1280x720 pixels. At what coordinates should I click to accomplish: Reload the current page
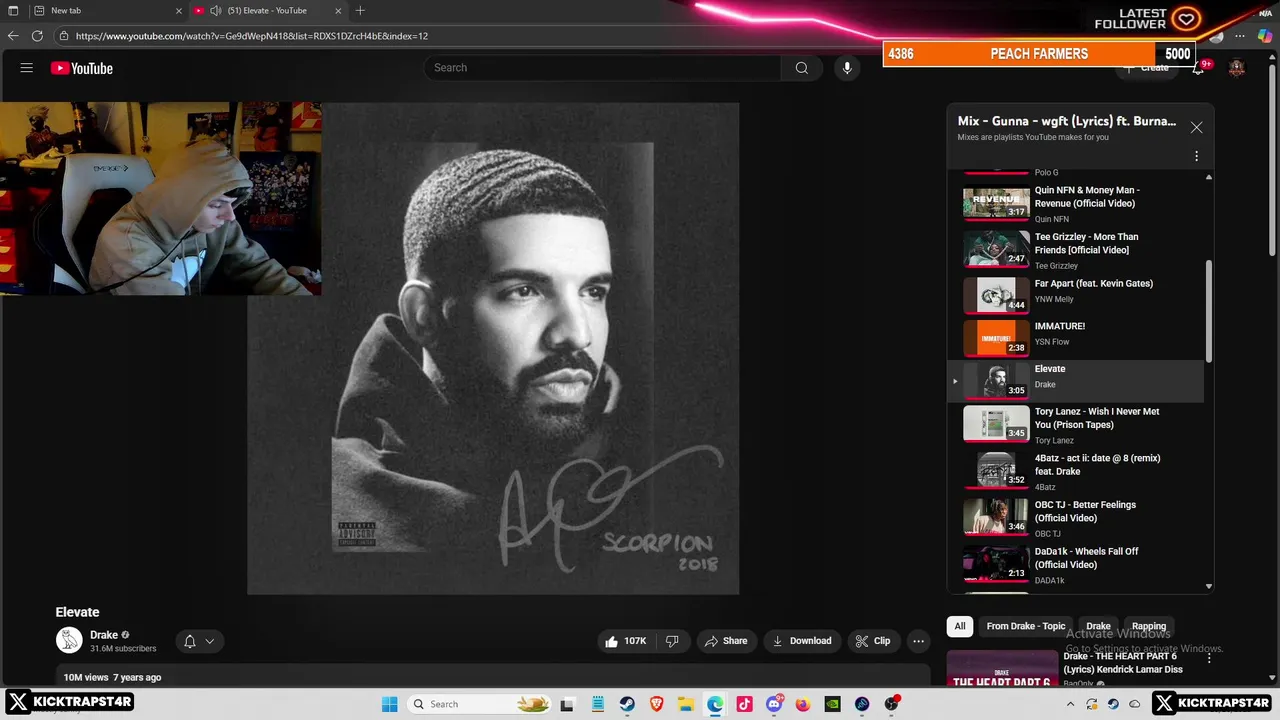coord(37,36)
